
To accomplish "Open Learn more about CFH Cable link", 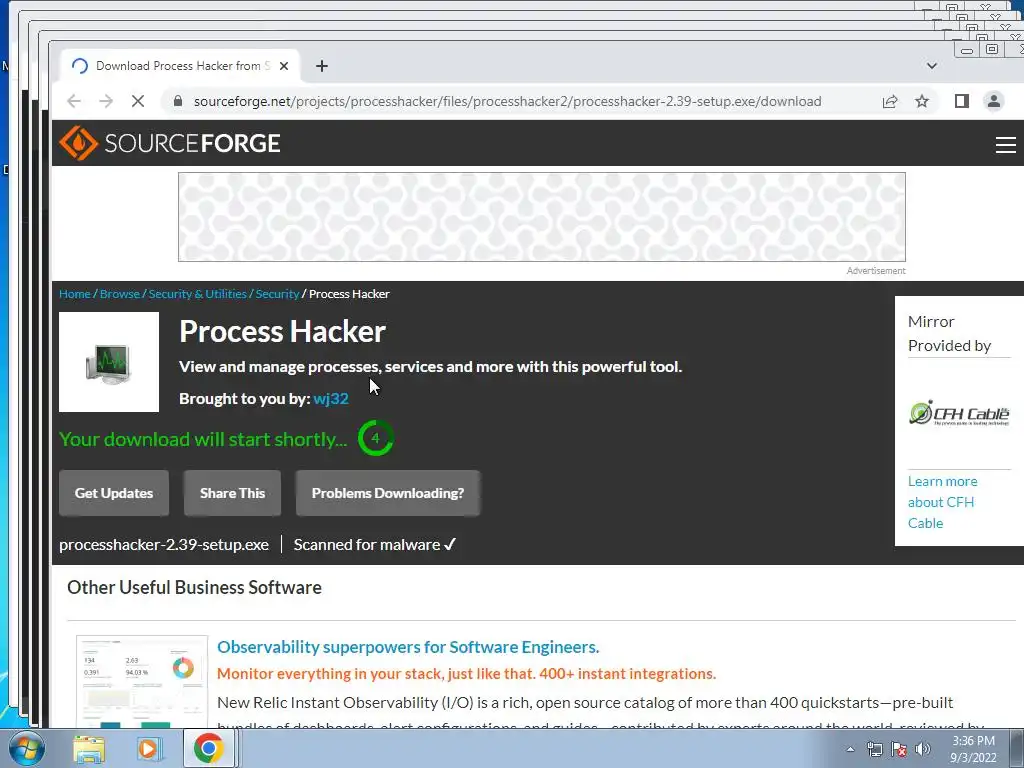I will click(x=942, y=502).
